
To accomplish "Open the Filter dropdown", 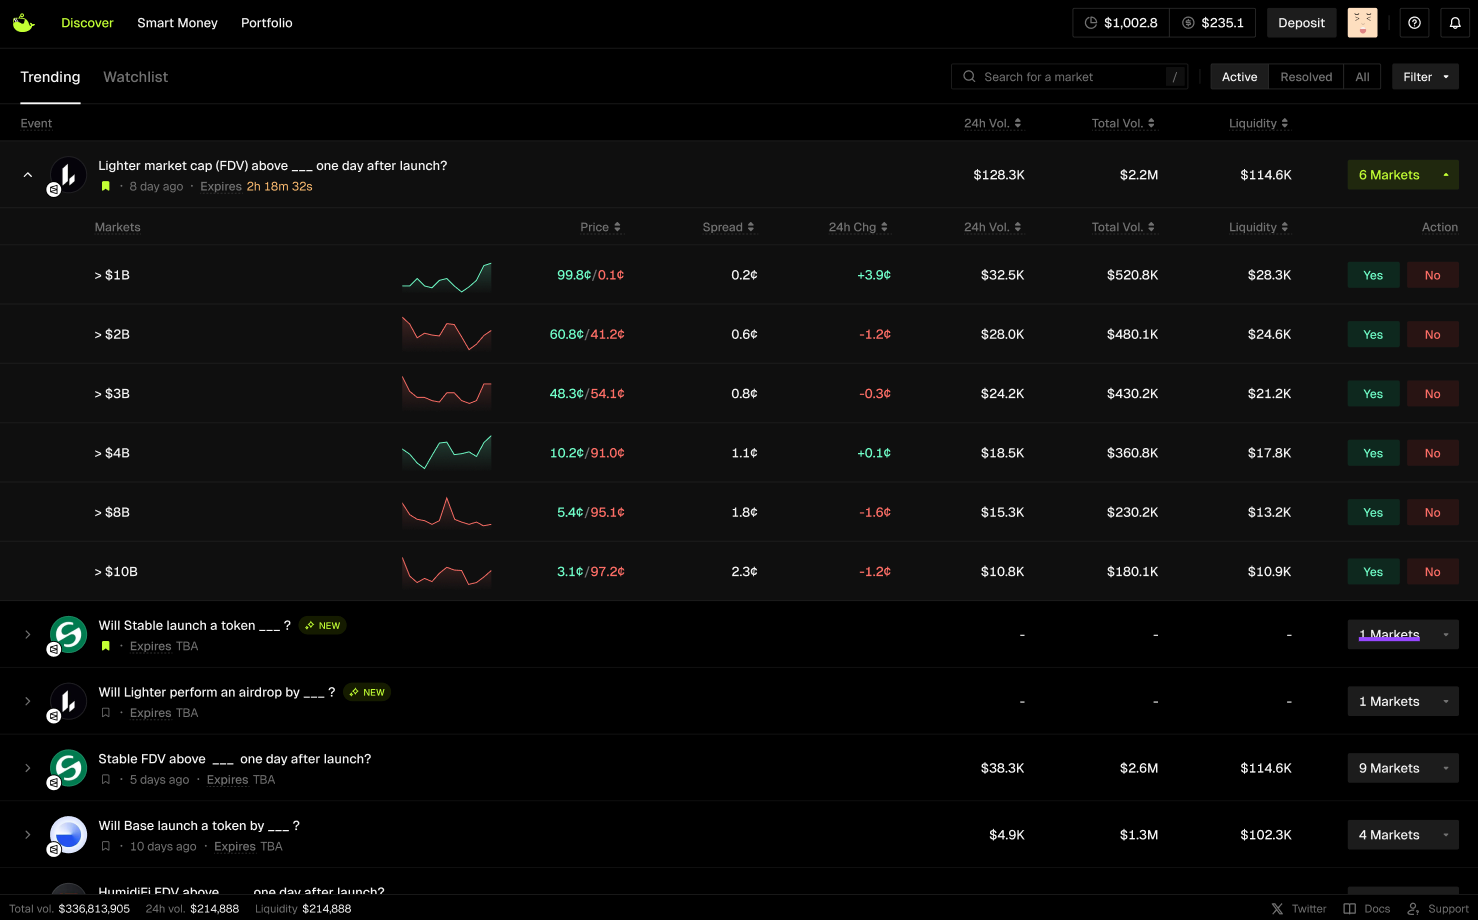I will click(x=1424, y=76).
